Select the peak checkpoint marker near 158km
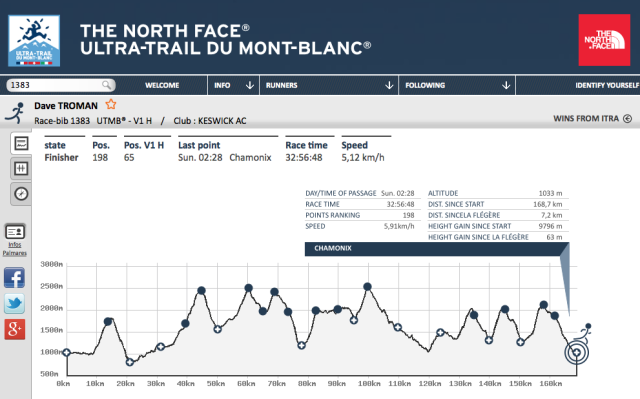 pos(544,305)
